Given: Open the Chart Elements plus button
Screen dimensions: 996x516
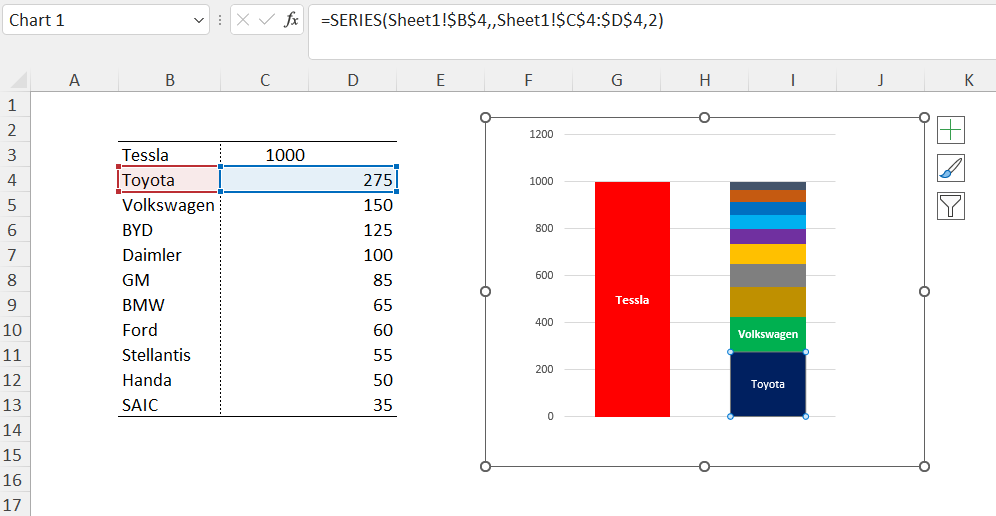Looking at the screenshot, I should (x=951, y=130).
